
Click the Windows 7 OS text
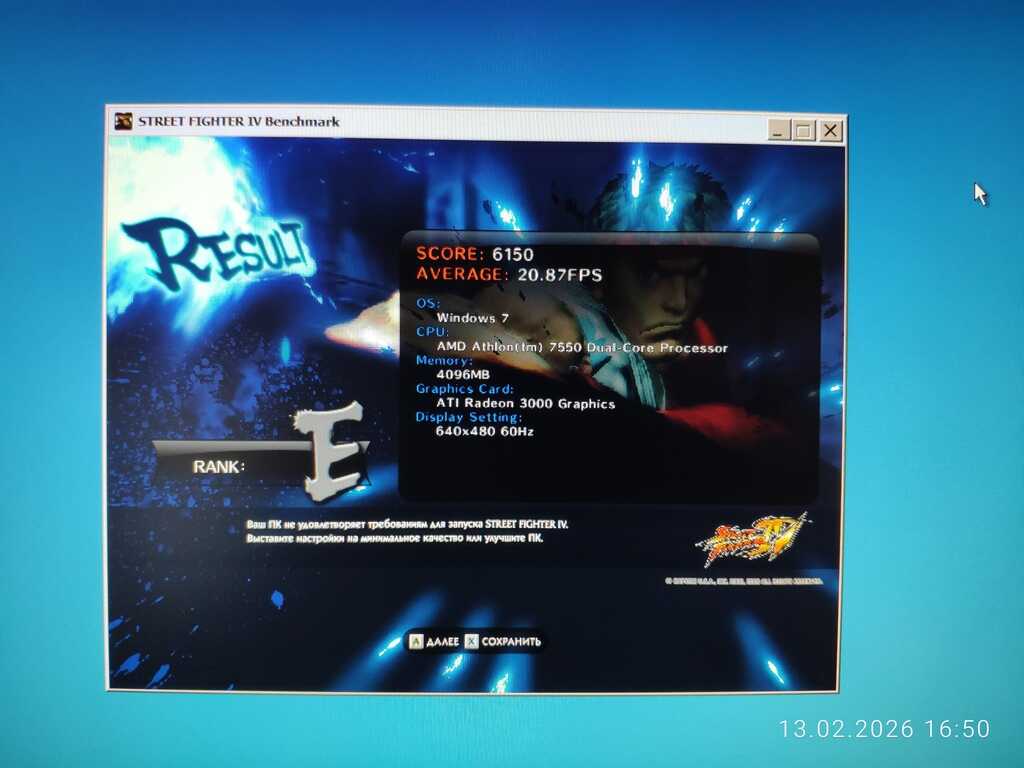tap(473, 318)
